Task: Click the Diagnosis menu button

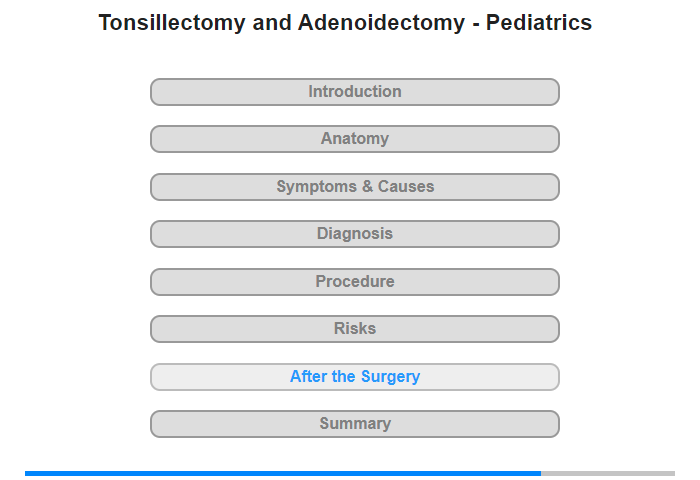Action: [355, 234]
